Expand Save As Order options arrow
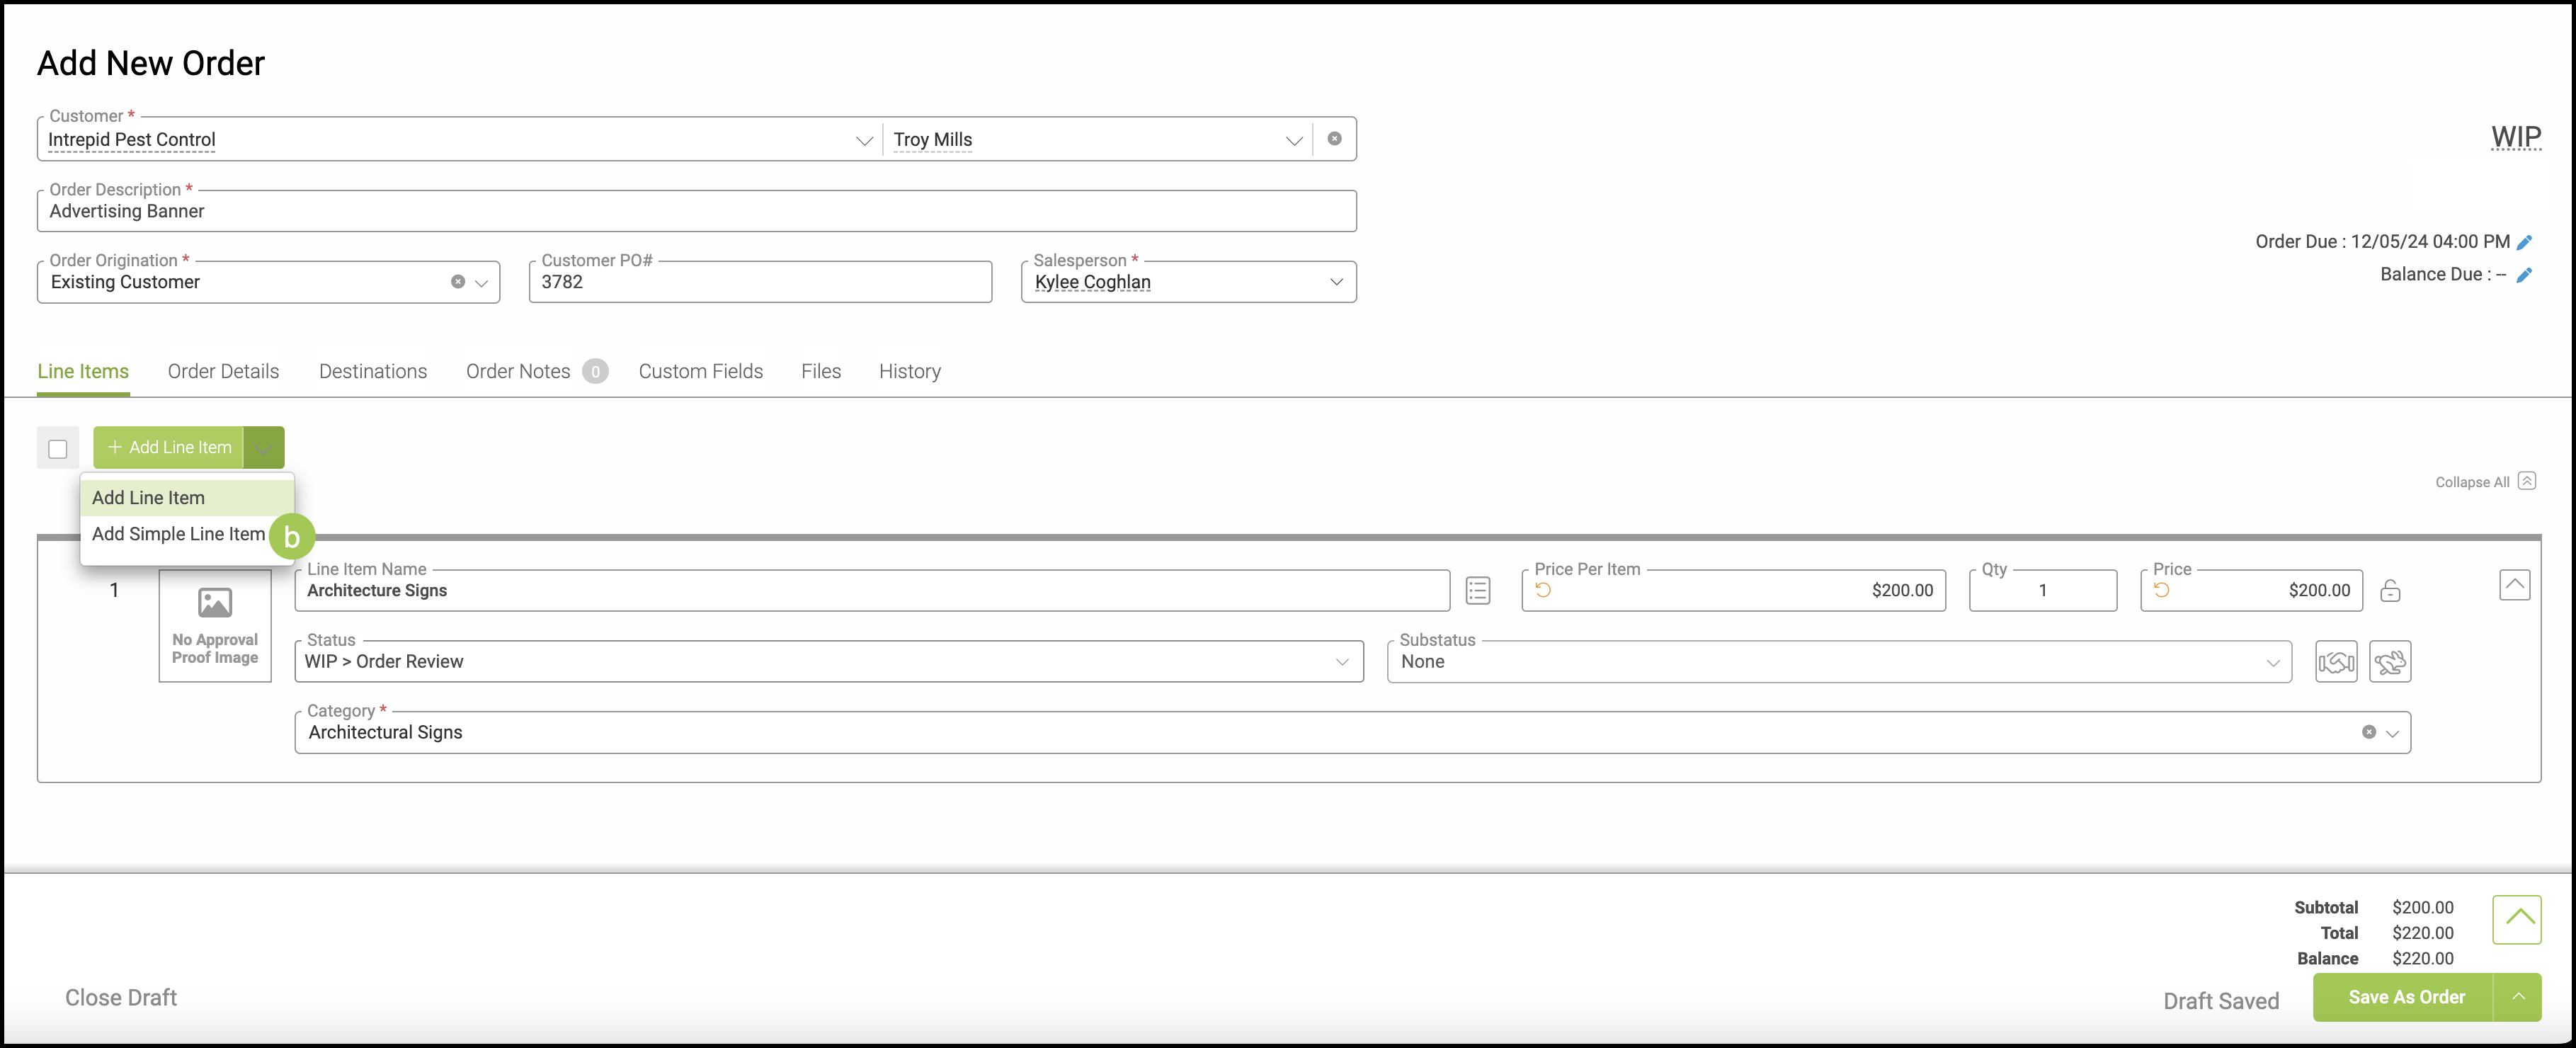The height and width of the screenshot is (1048, 2576). 2518,997
